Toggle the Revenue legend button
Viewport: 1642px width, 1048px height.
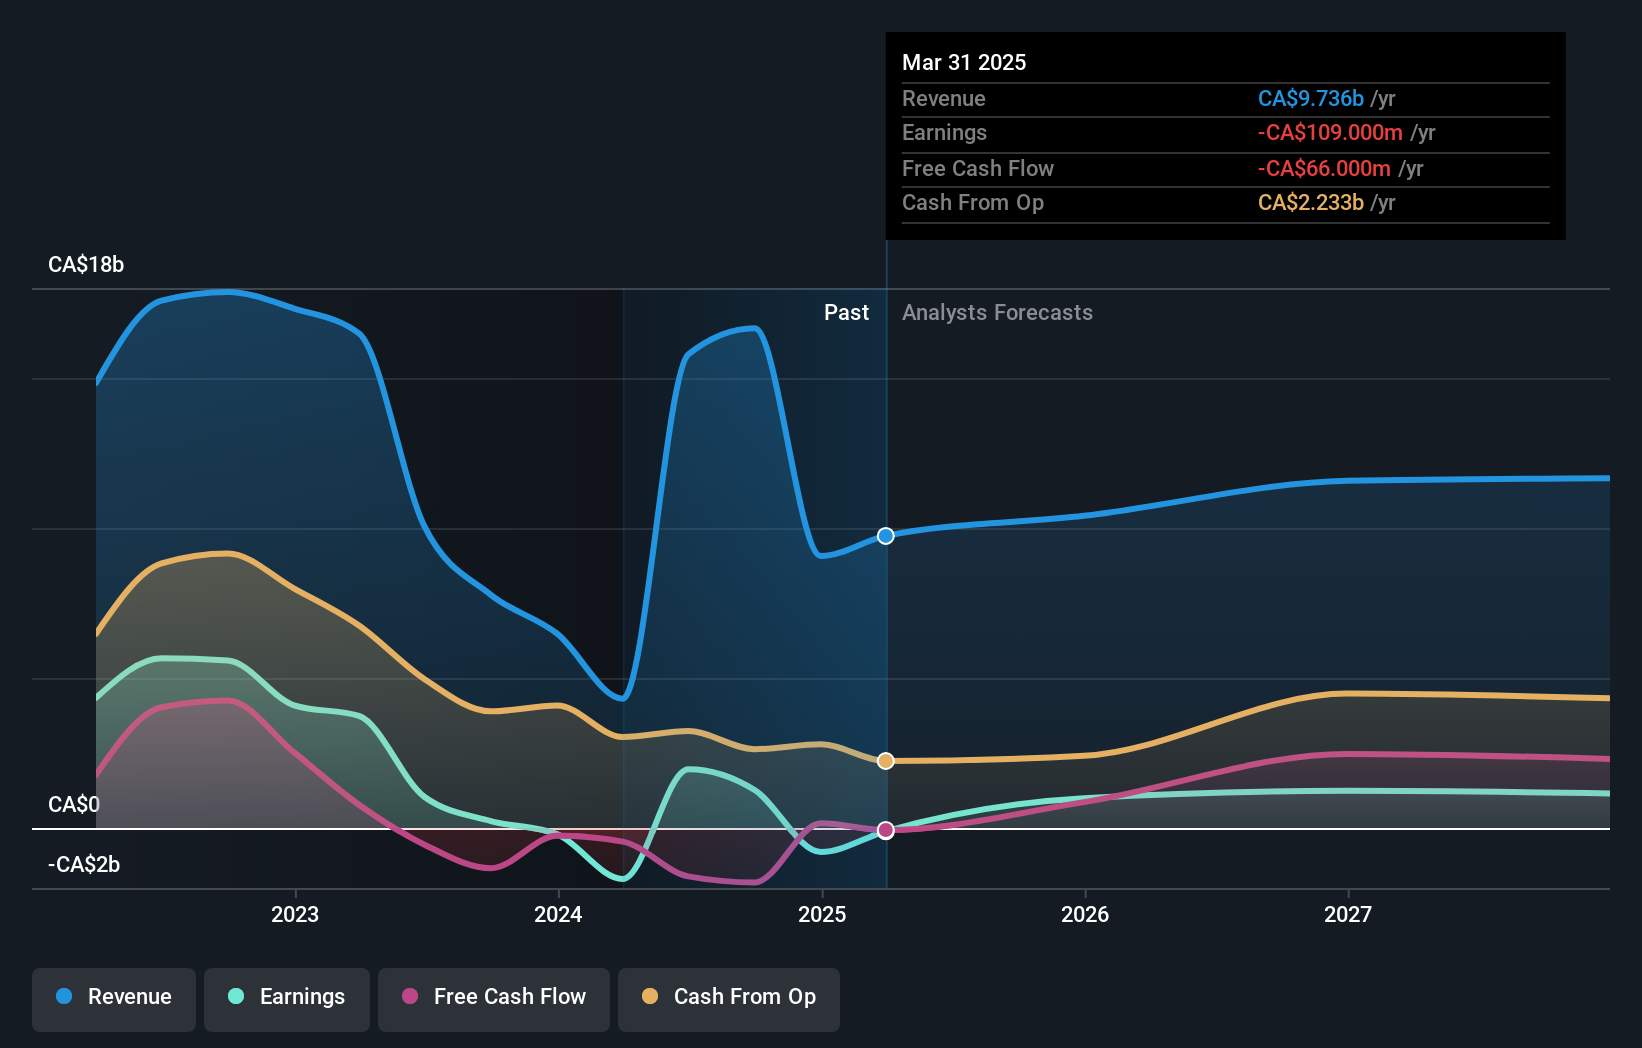(114, 999)
